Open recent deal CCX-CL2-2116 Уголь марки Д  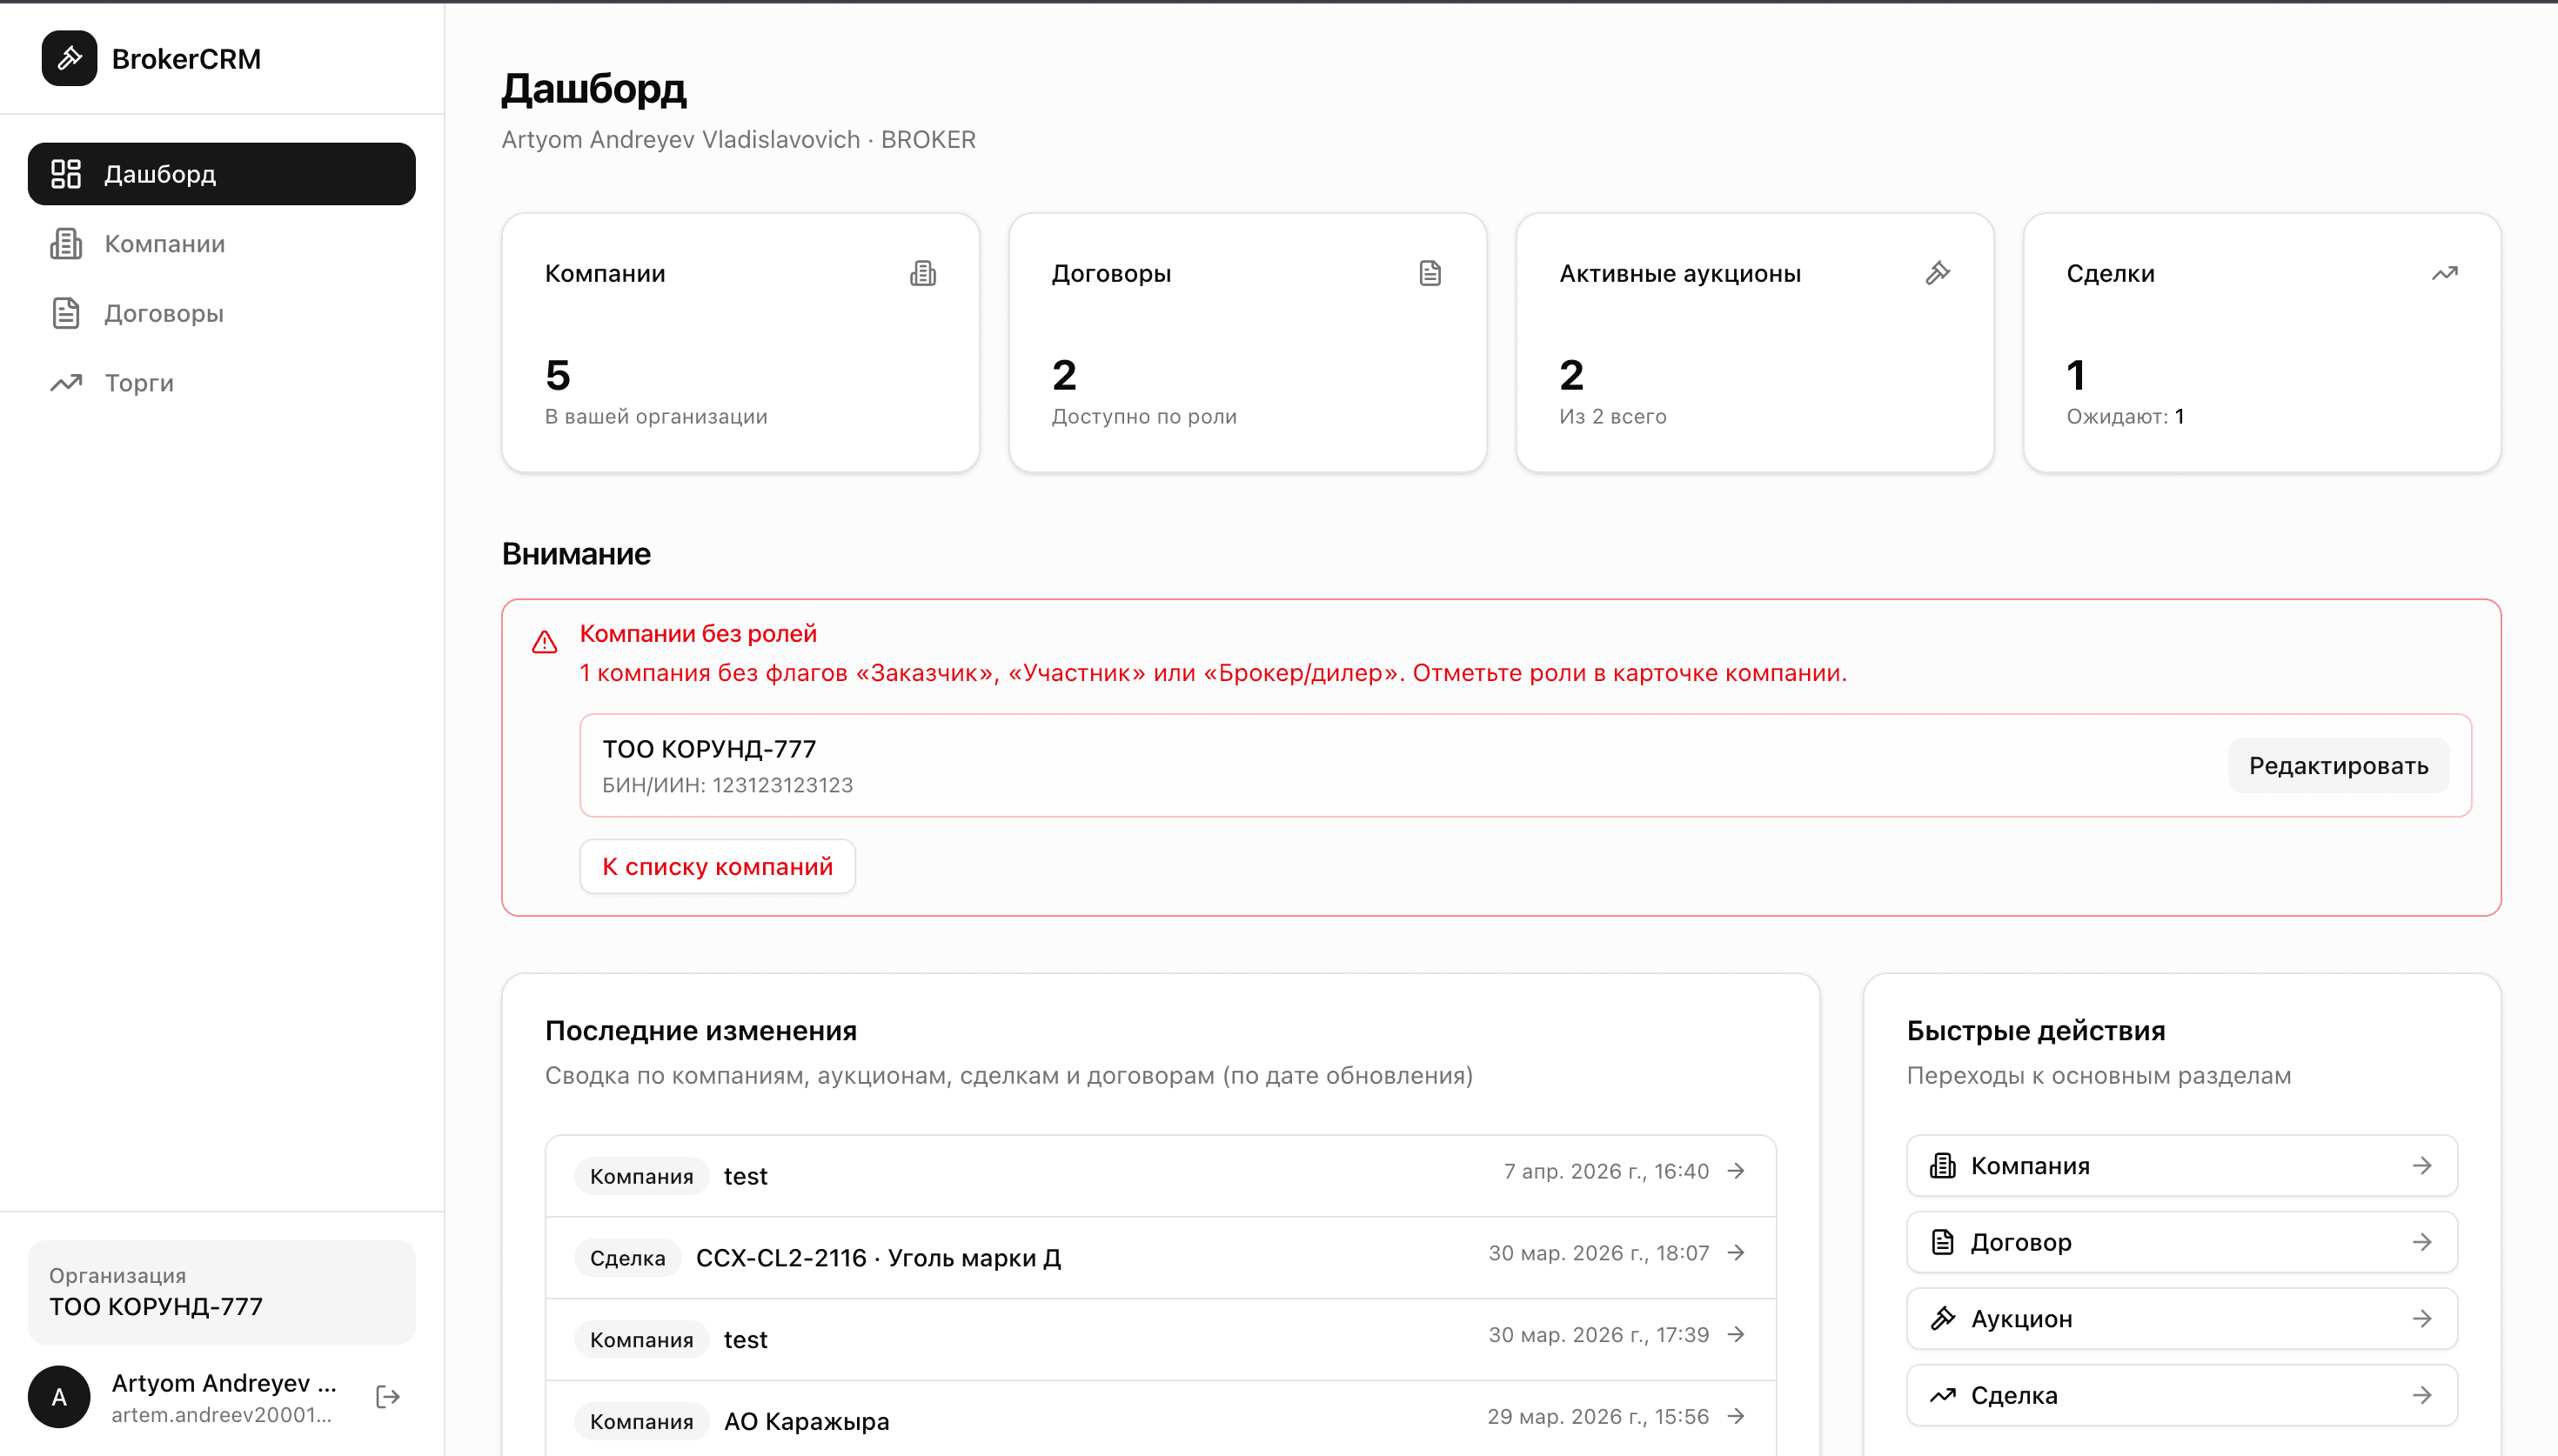click(x=1160, y=1257)
